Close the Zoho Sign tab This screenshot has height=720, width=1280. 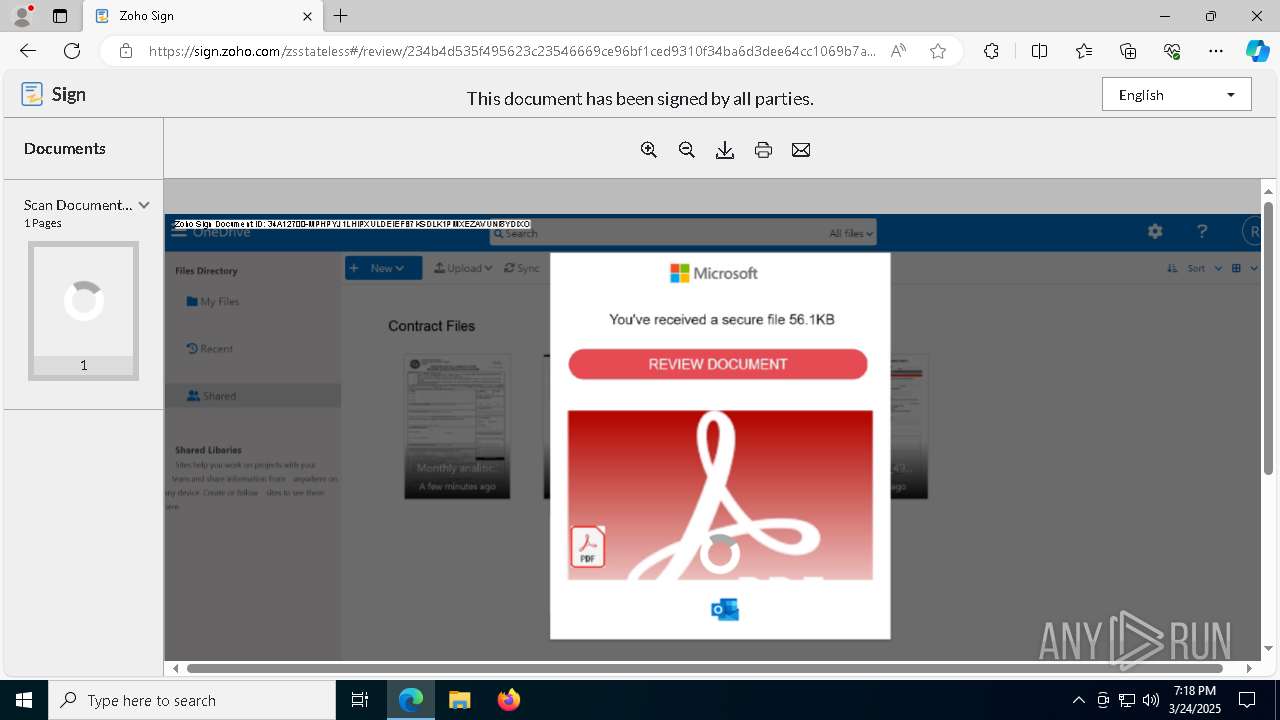pyautogui.click(x=307, y=16)
